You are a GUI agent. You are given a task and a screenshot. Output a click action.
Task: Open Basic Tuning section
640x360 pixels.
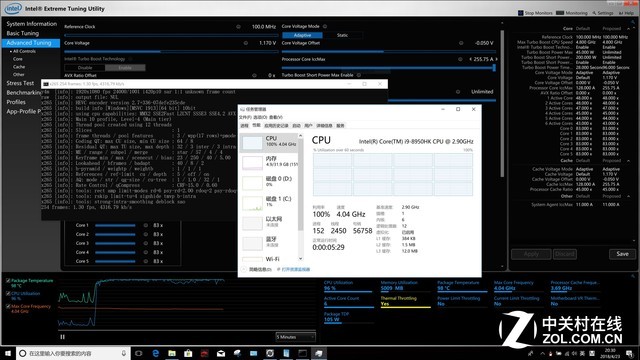click(22, 33)
